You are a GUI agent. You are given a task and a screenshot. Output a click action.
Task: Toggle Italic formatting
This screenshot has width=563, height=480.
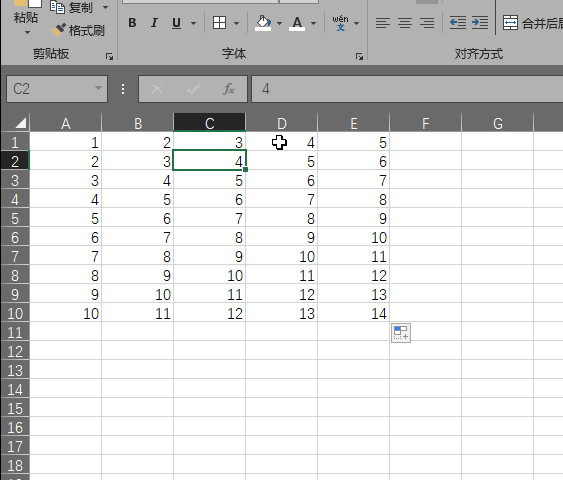[x=154, y=23]
